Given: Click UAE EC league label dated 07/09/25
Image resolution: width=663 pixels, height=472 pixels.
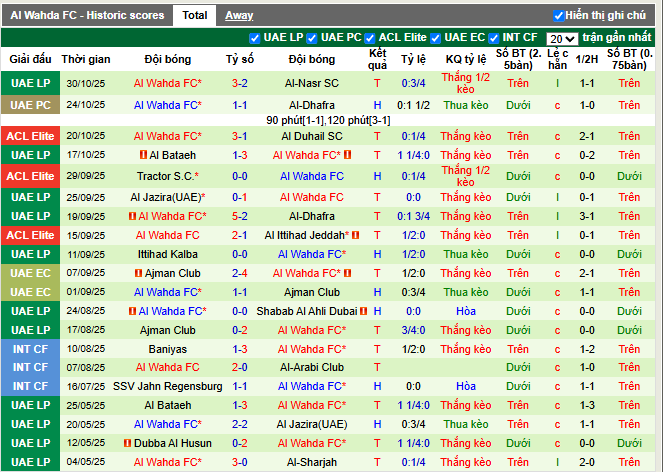Looking at the screenshot, I should point(30,273).
